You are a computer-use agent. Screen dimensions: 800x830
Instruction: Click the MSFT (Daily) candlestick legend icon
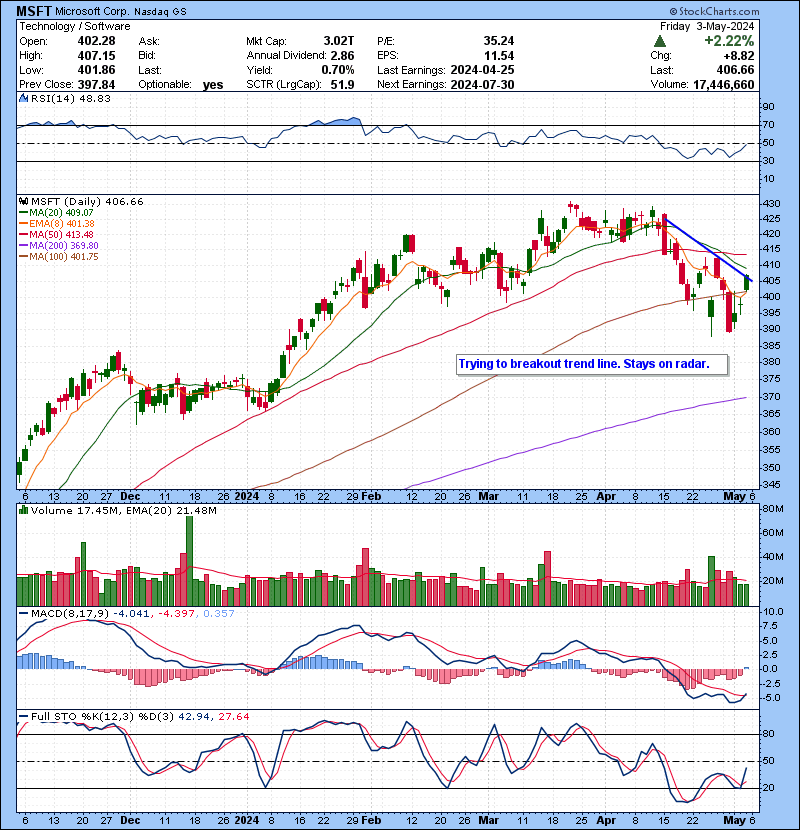[x=24, y=202]
